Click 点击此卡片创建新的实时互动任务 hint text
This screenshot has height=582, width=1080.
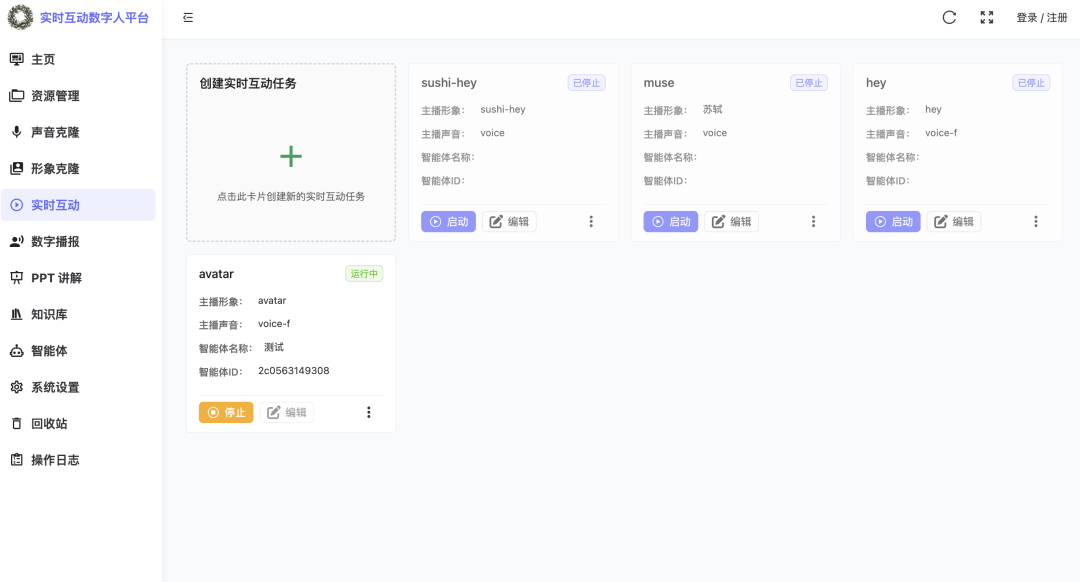pos(291,196)
